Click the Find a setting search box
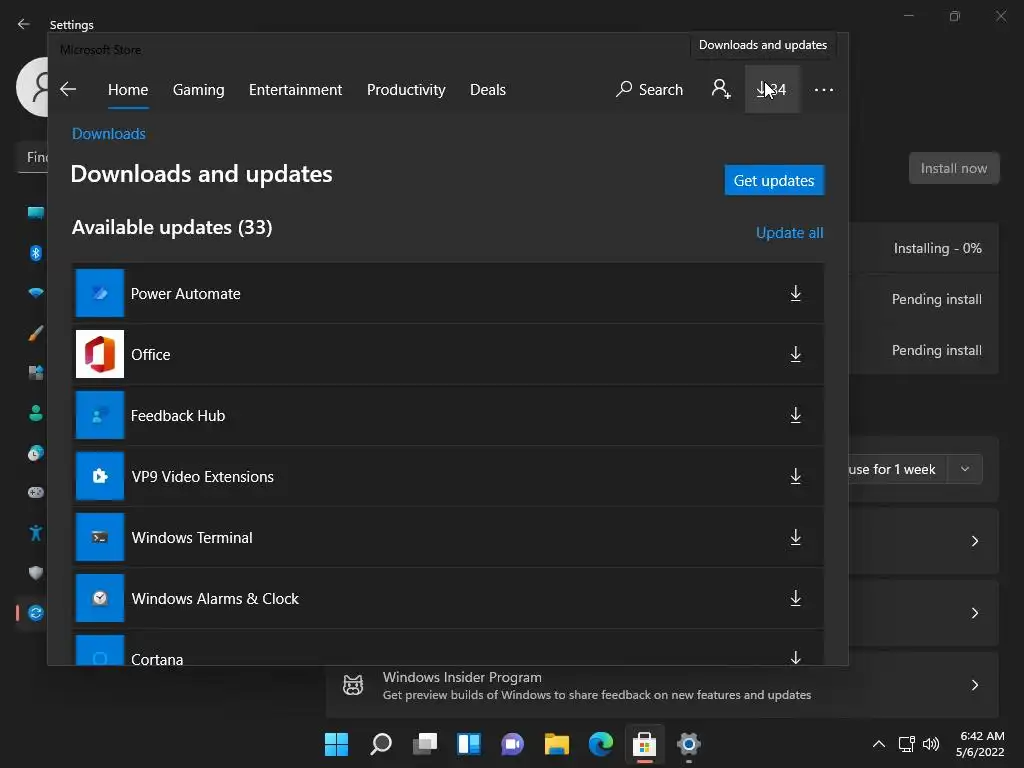Image resolution: width=1024 pixels, height=768 pixels. [33, 157]
